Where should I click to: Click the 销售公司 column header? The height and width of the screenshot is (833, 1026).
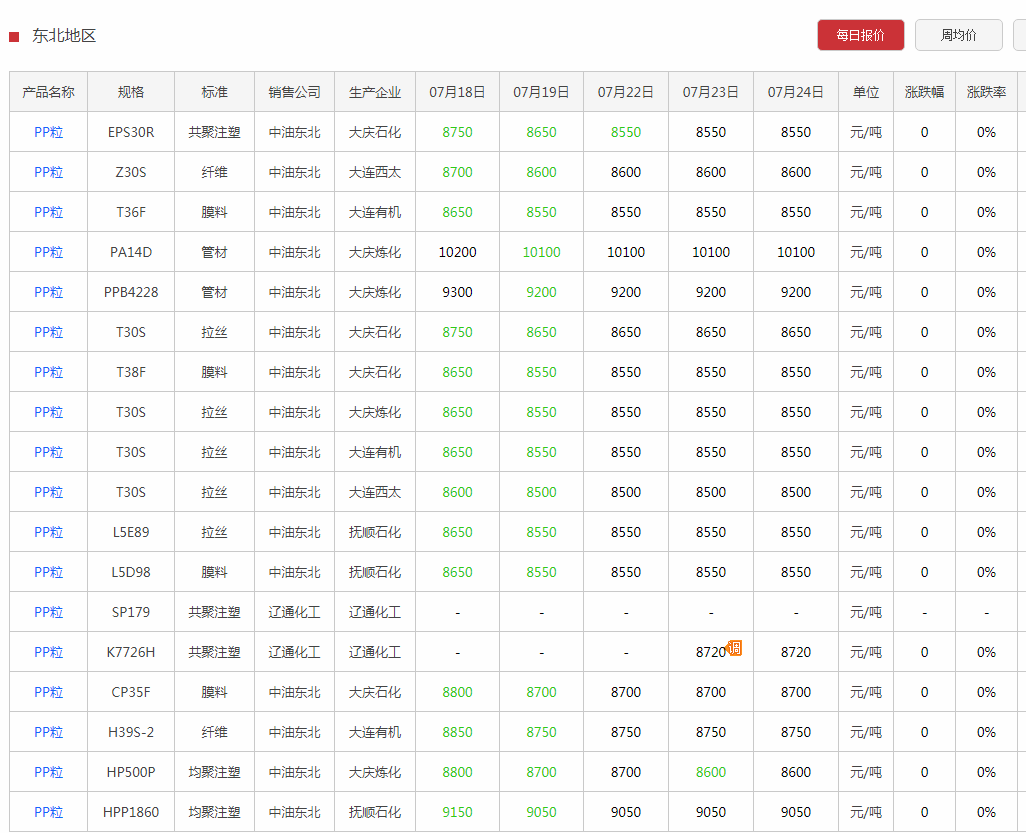pos(294,92)
